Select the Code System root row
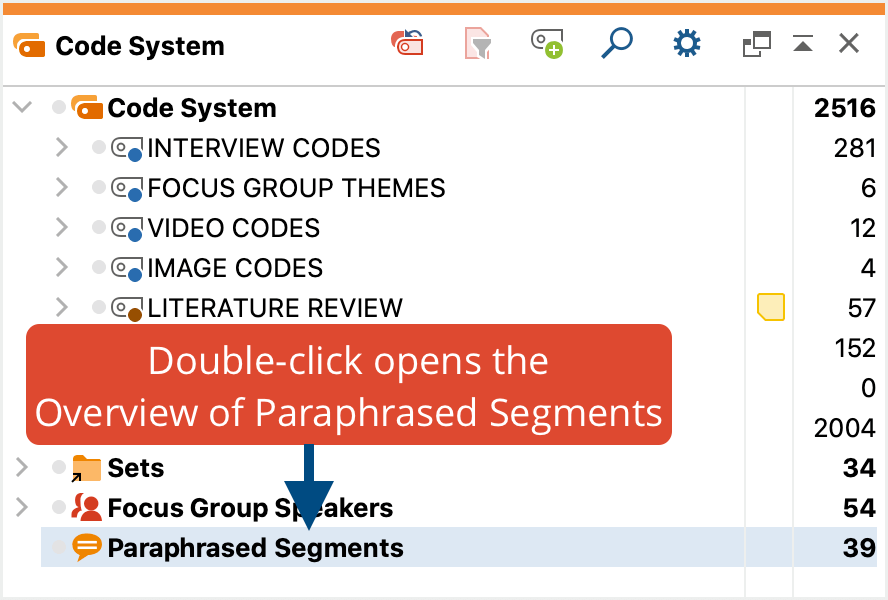 pos(444,108)
